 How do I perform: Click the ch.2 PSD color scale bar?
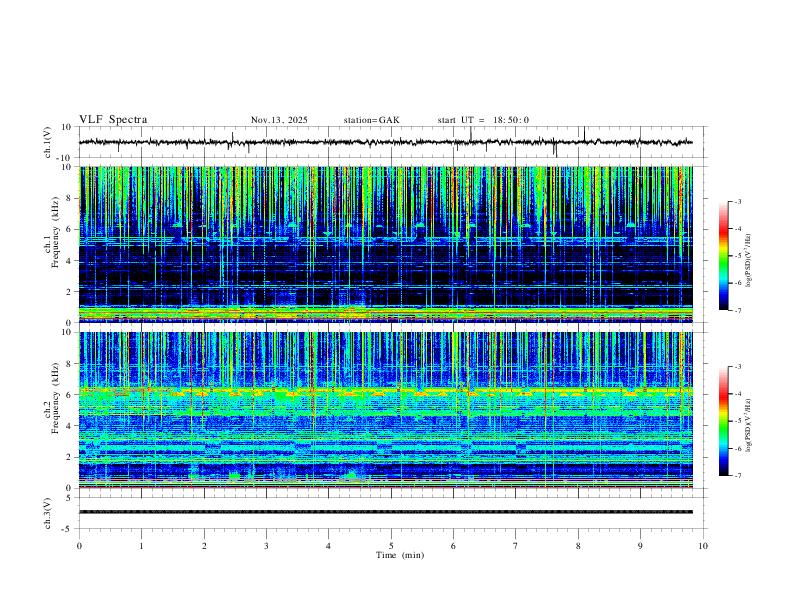coord(723,421)
